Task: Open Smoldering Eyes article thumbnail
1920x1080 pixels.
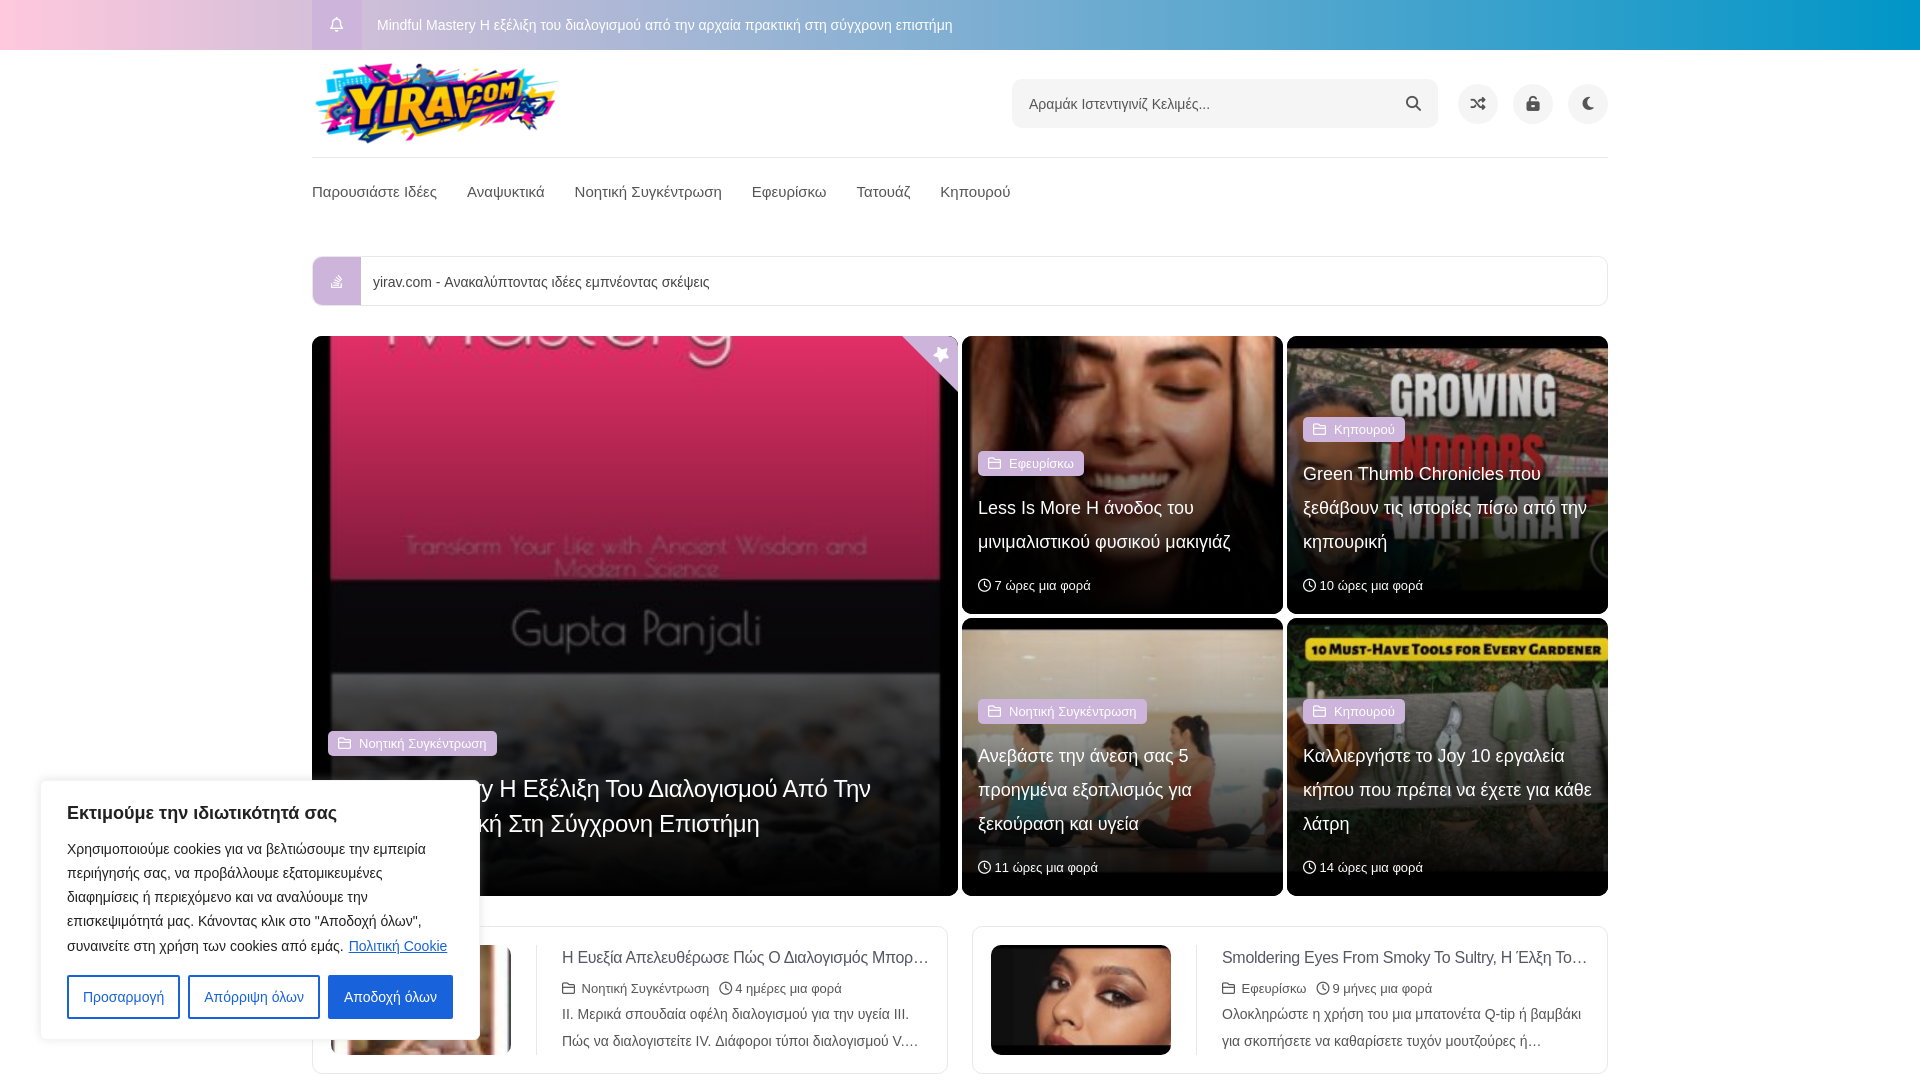Action: (x=1081, y=1000)
